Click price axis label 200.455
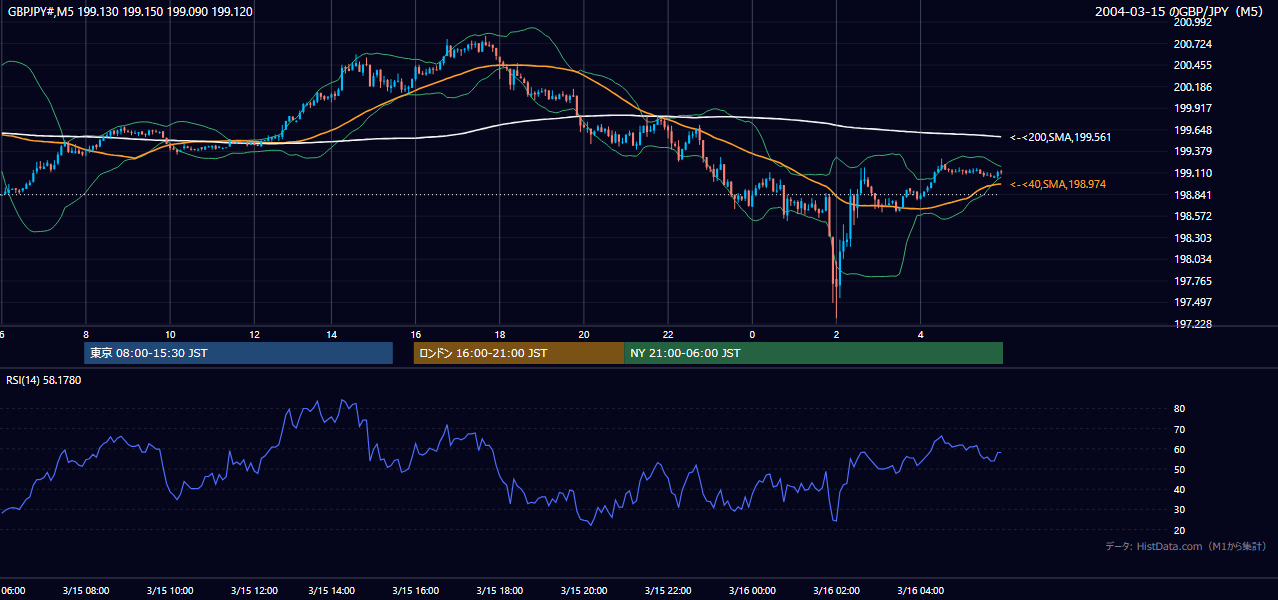This screenshot has width=1278, height=600. click(1192, 65)
